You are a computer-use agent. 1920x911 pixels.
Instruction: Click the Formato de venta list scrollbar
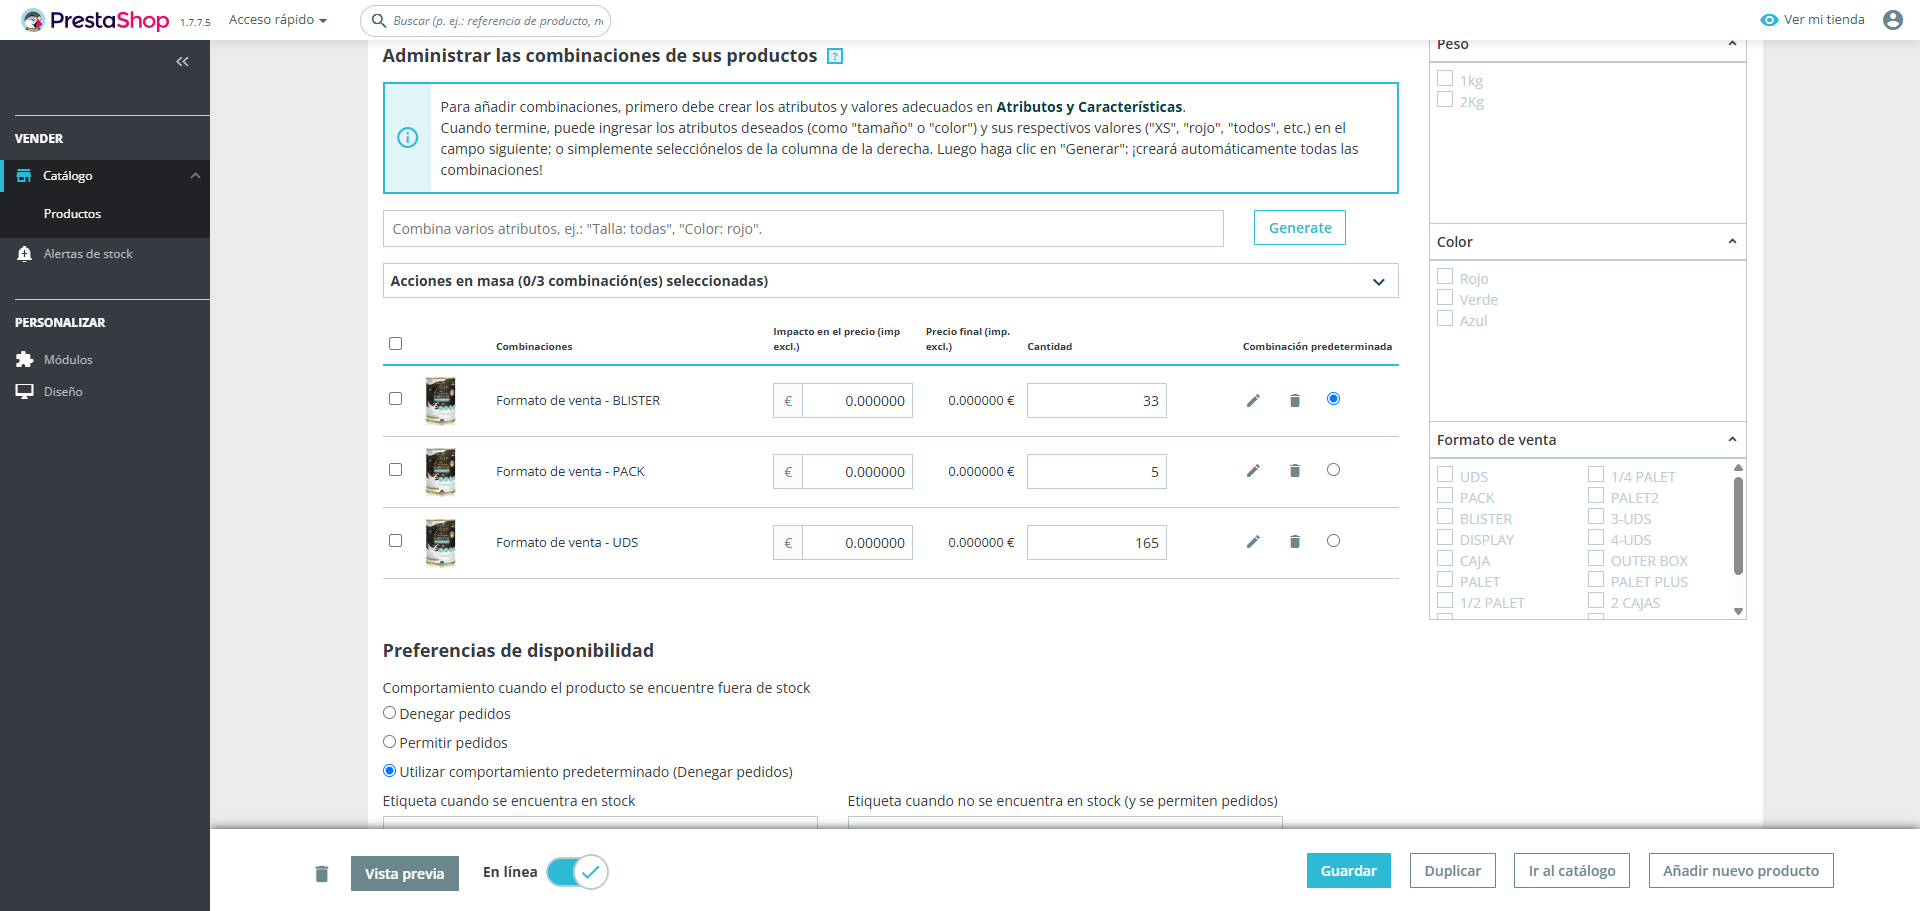point(1738,526)
